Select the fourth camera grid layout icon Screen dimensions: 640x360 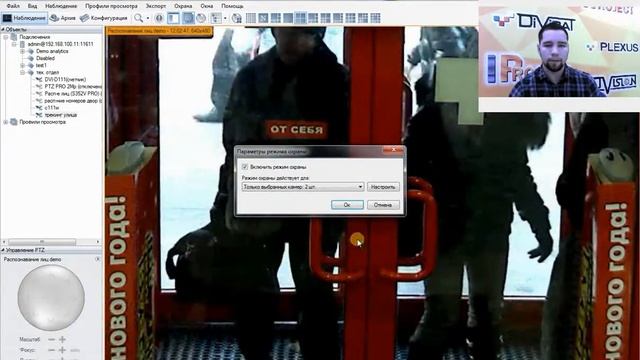(x=288, y=18)
